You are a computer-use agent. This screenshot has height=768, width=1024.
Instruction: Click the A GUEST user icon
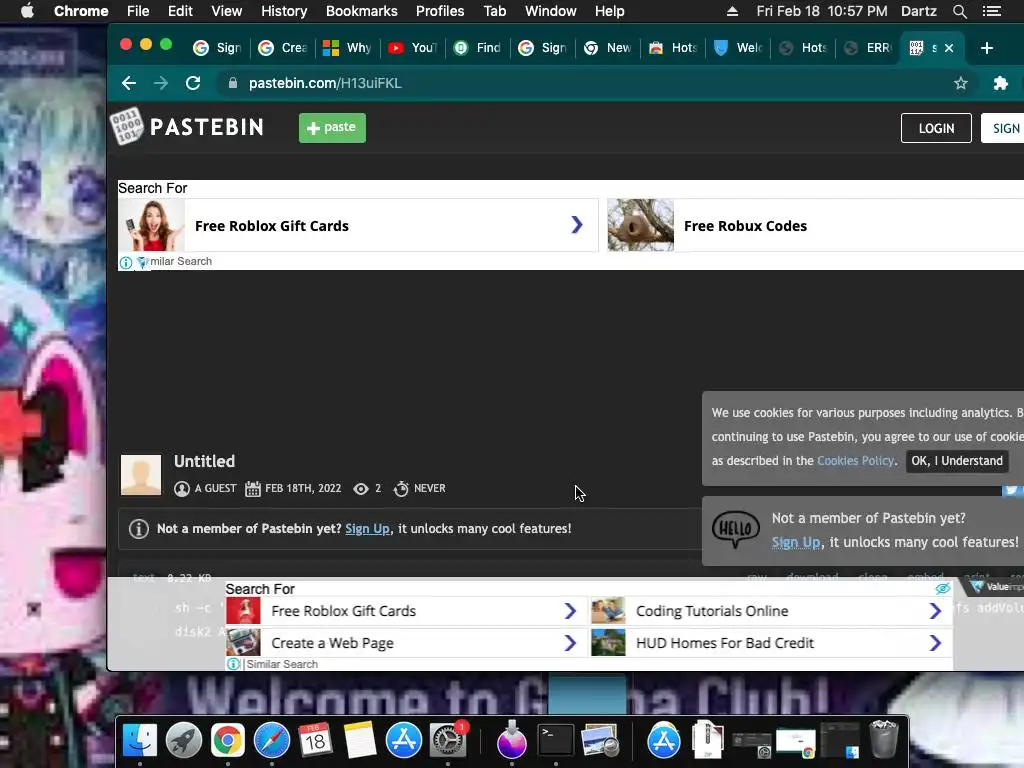(182, 488)
